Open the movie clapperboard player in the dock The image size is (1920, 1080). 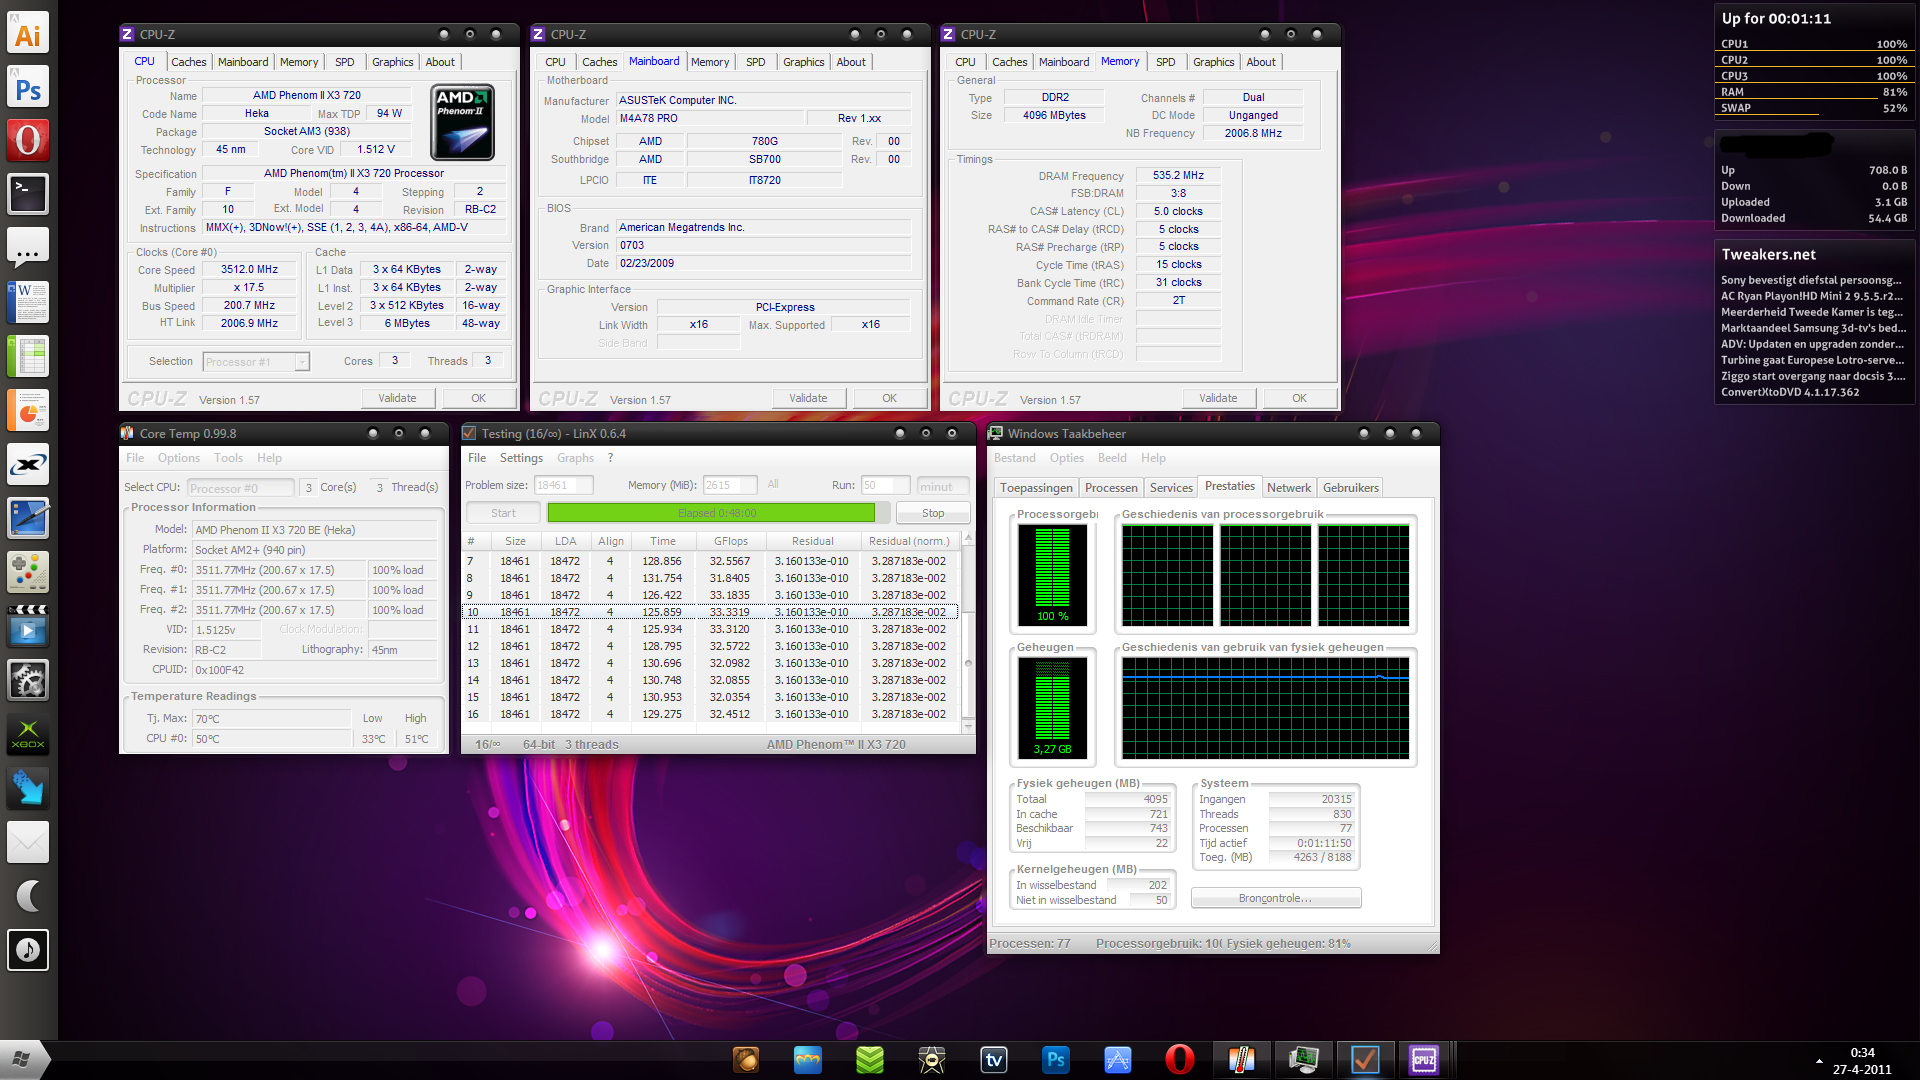click(28, 626)
